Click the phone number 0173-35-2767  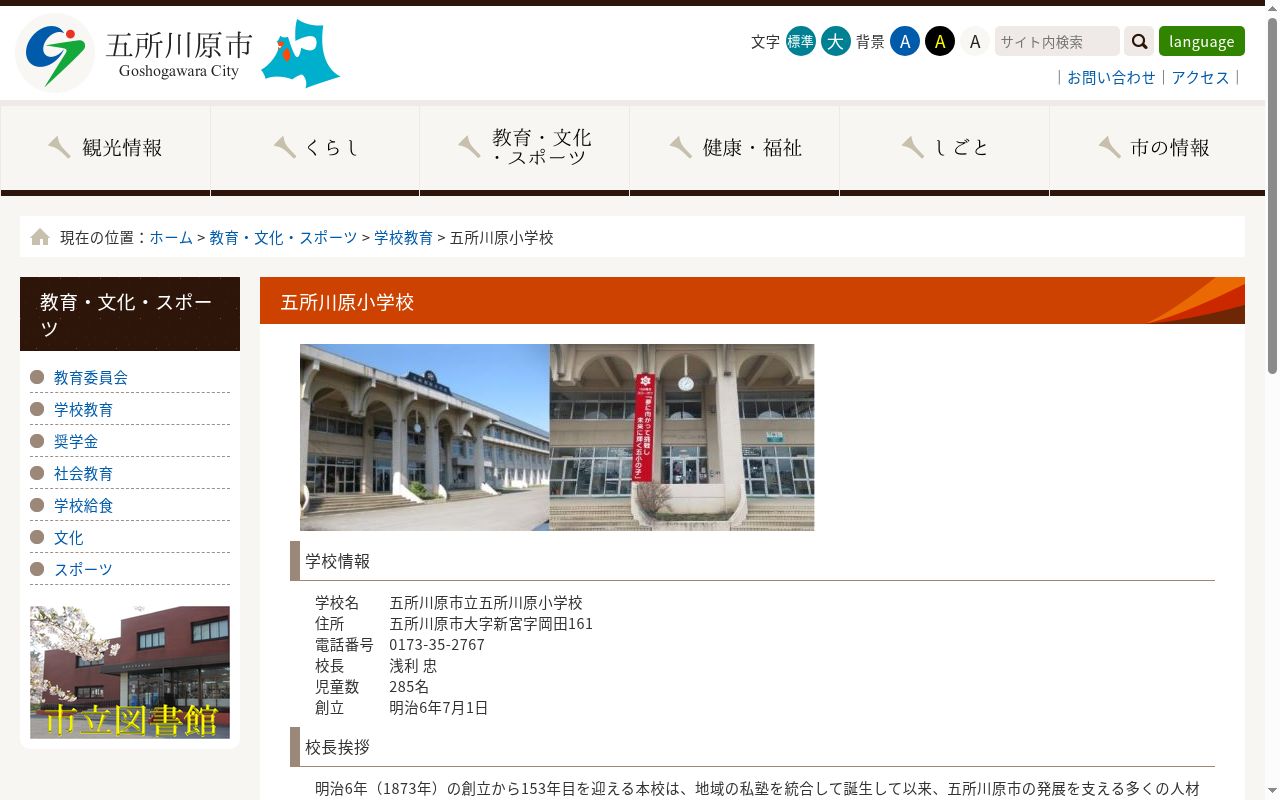(x=437, y=644)
